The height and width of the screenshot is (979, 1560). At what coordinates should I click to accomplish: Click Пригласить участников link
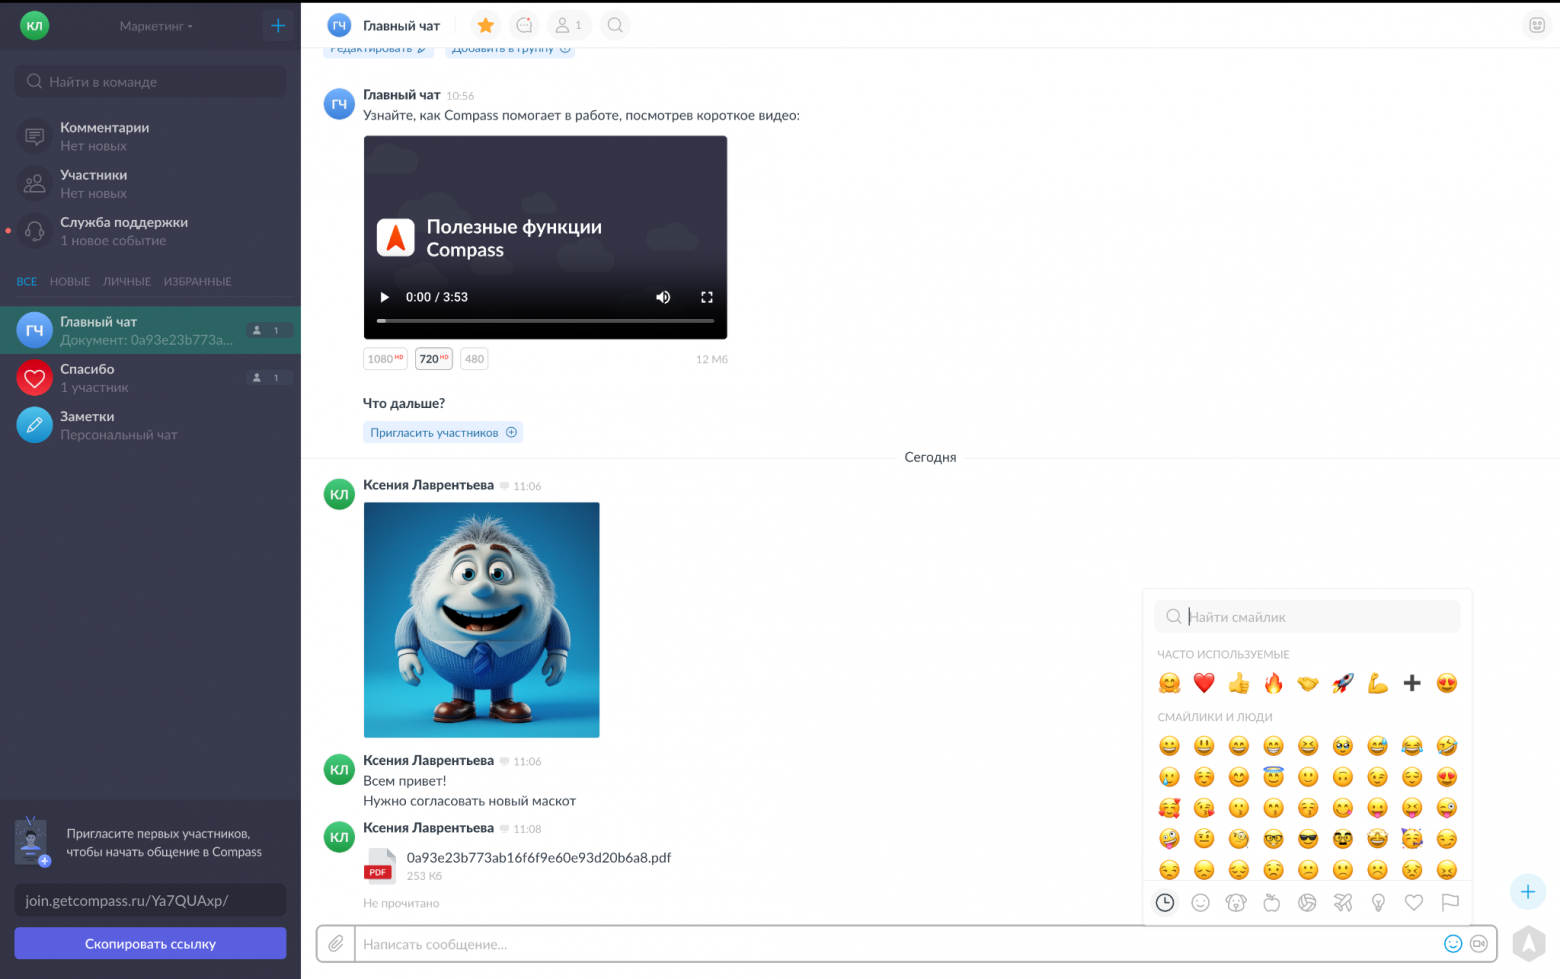[x=443, y=432]
